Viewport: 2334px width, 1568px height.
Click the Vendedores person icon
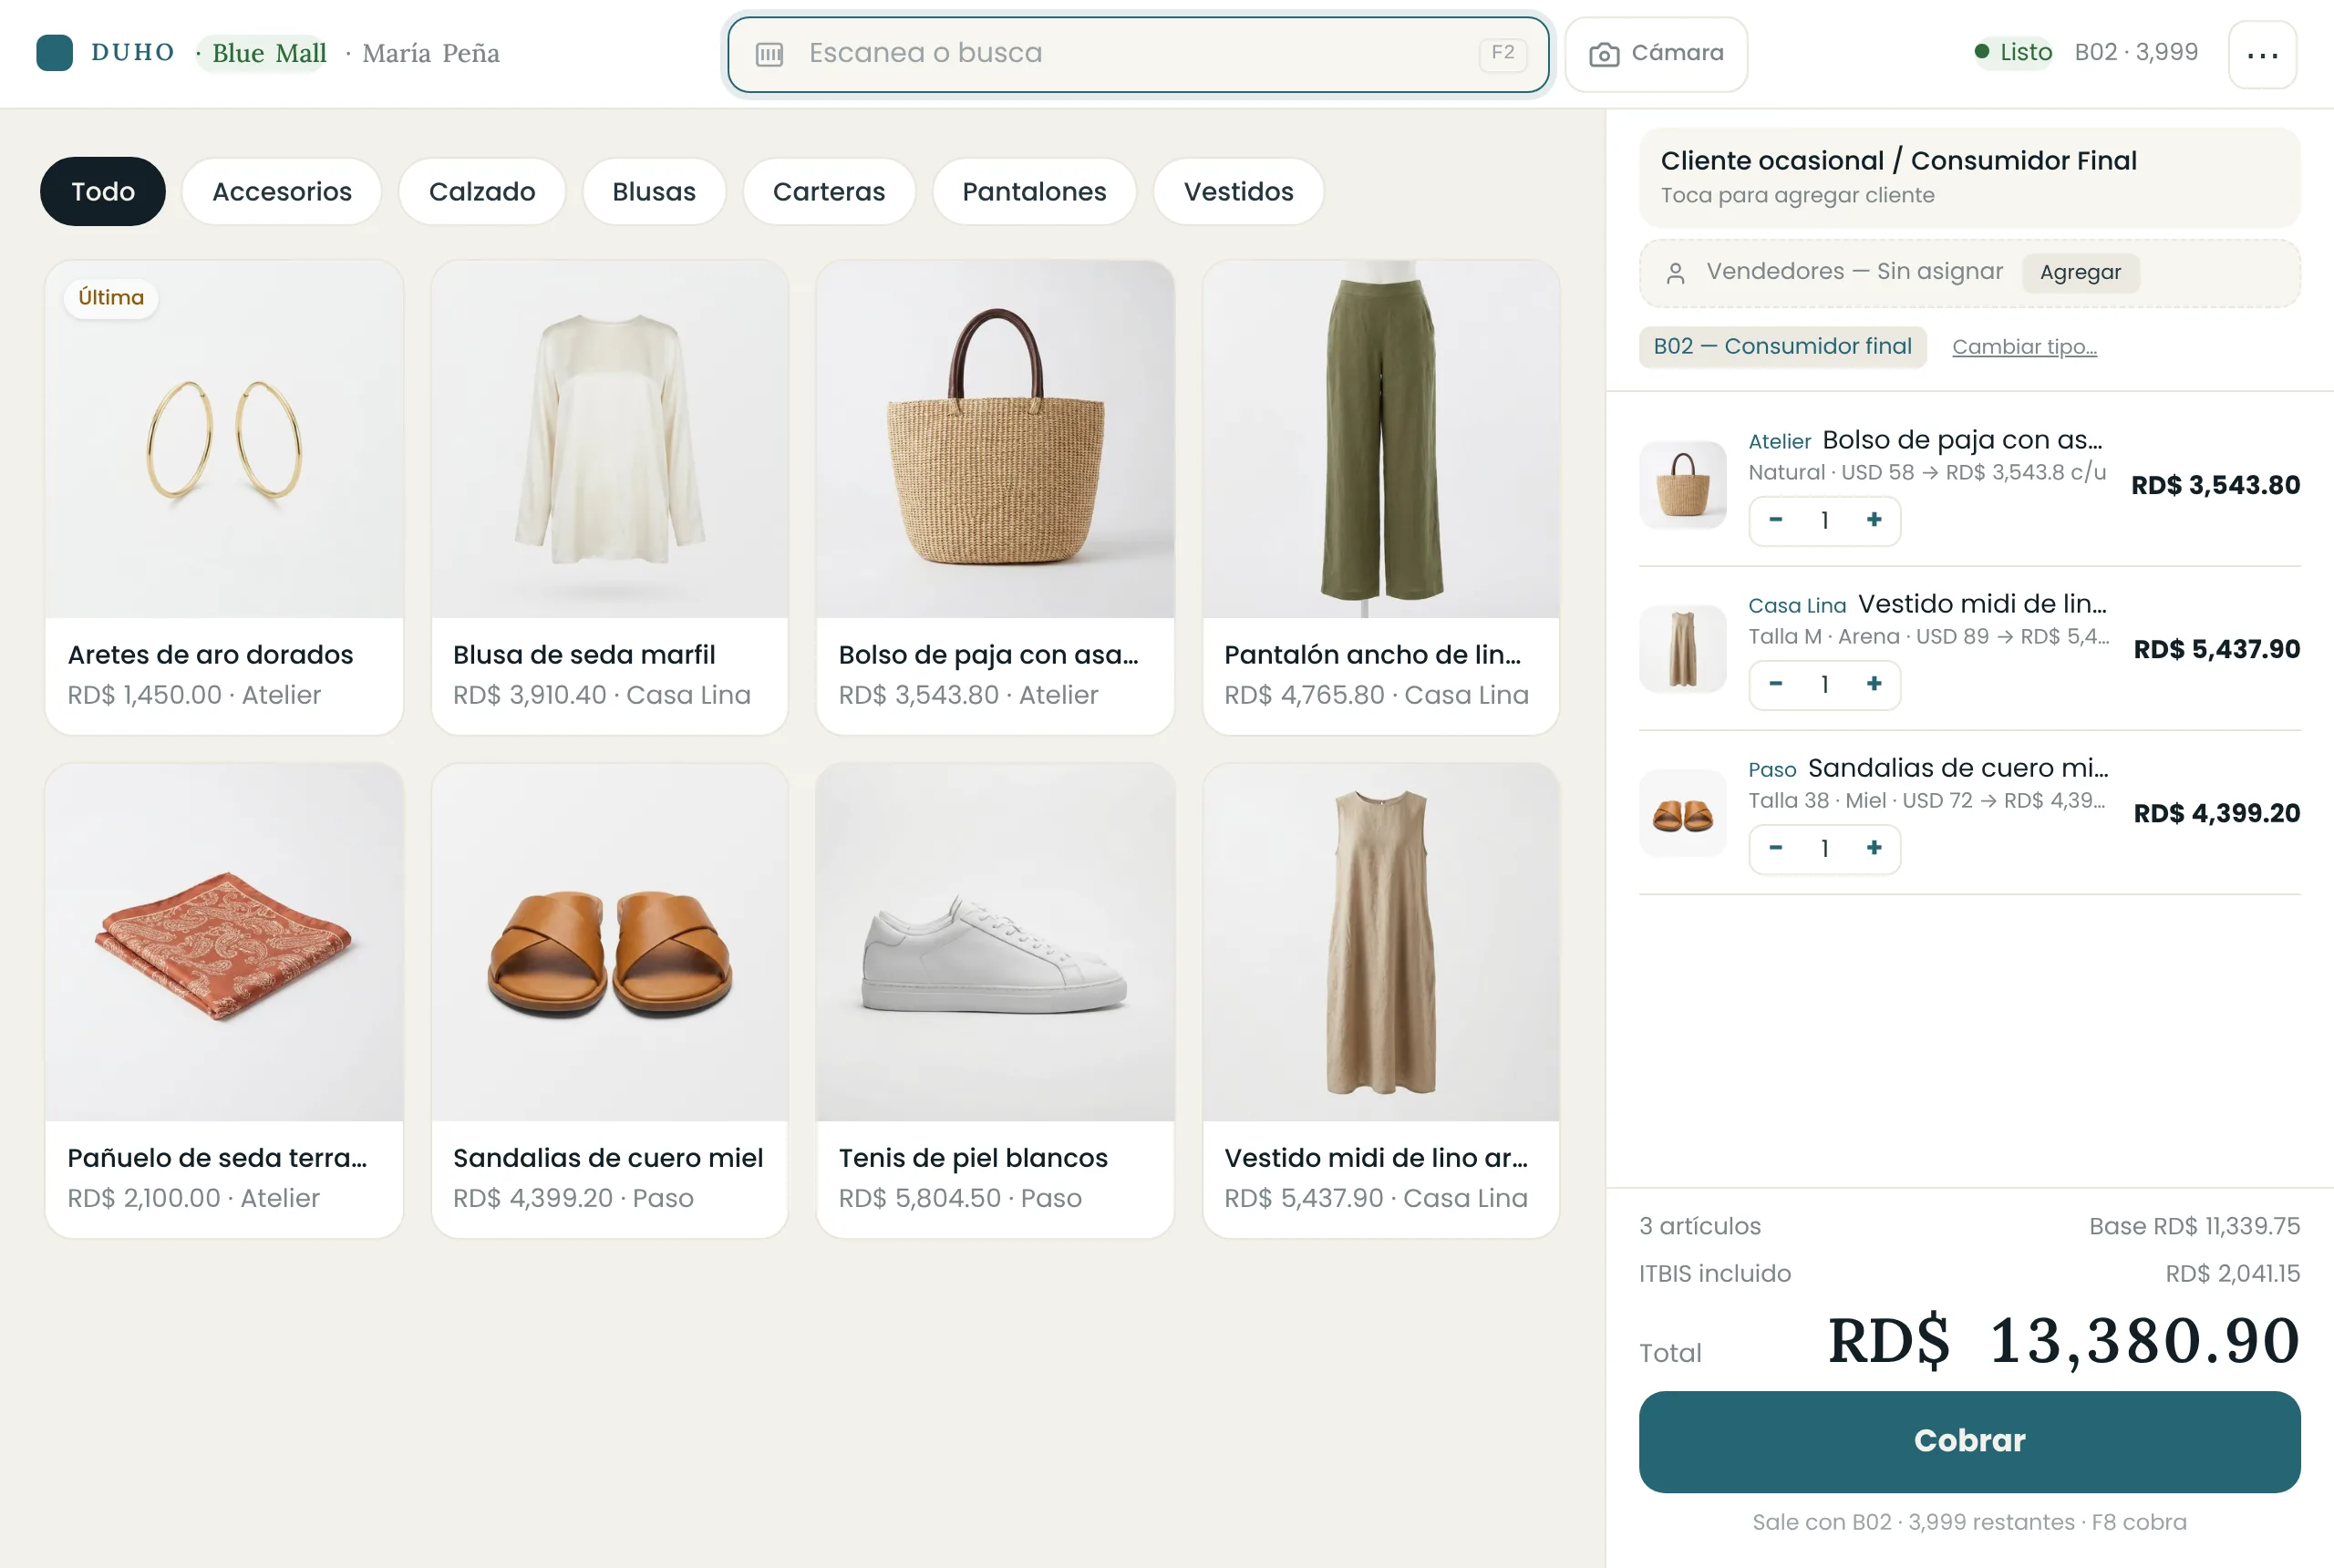1676,273
